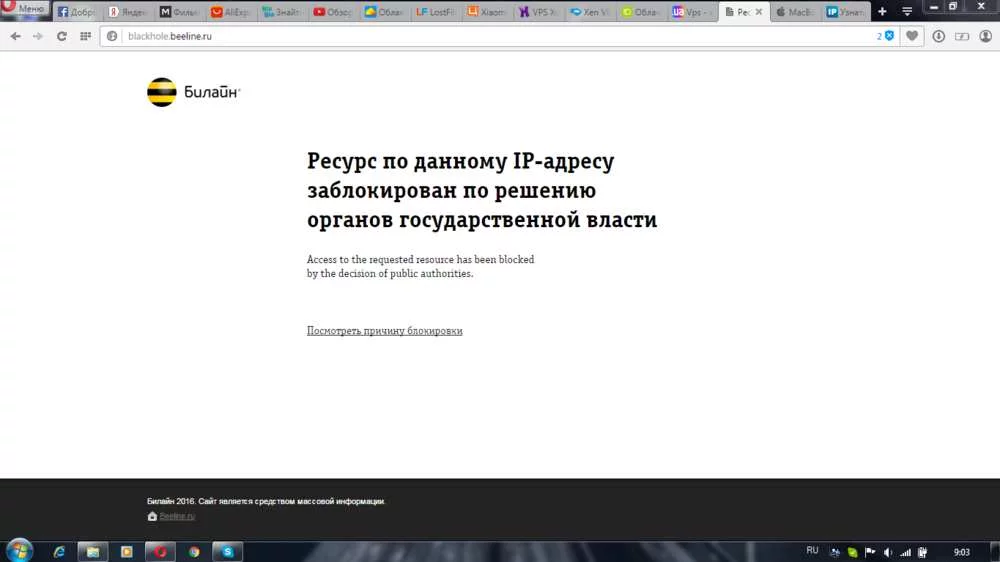Open the downloads icon in toolbar
The height and width of the screenshot is (562, 1000).
point(939,36)
